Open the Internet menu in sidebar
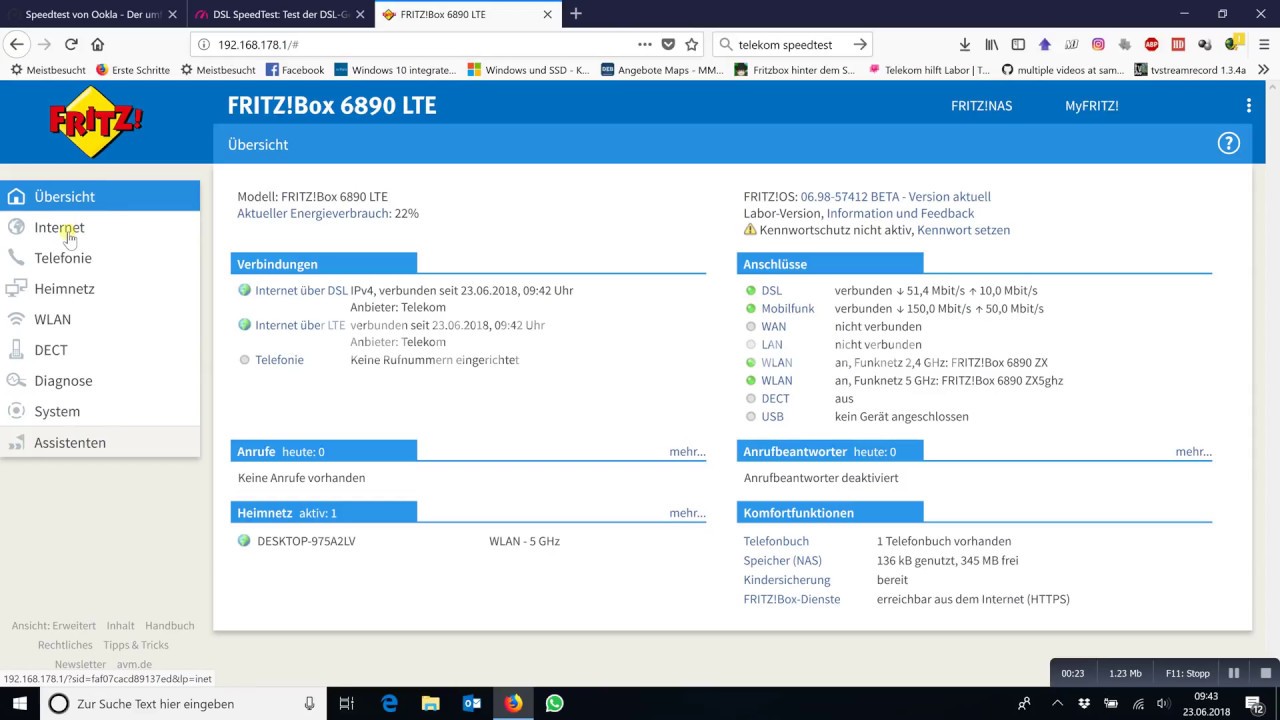Image resolution: width=1280 pixels, height=720 pixels. point(59,227)
